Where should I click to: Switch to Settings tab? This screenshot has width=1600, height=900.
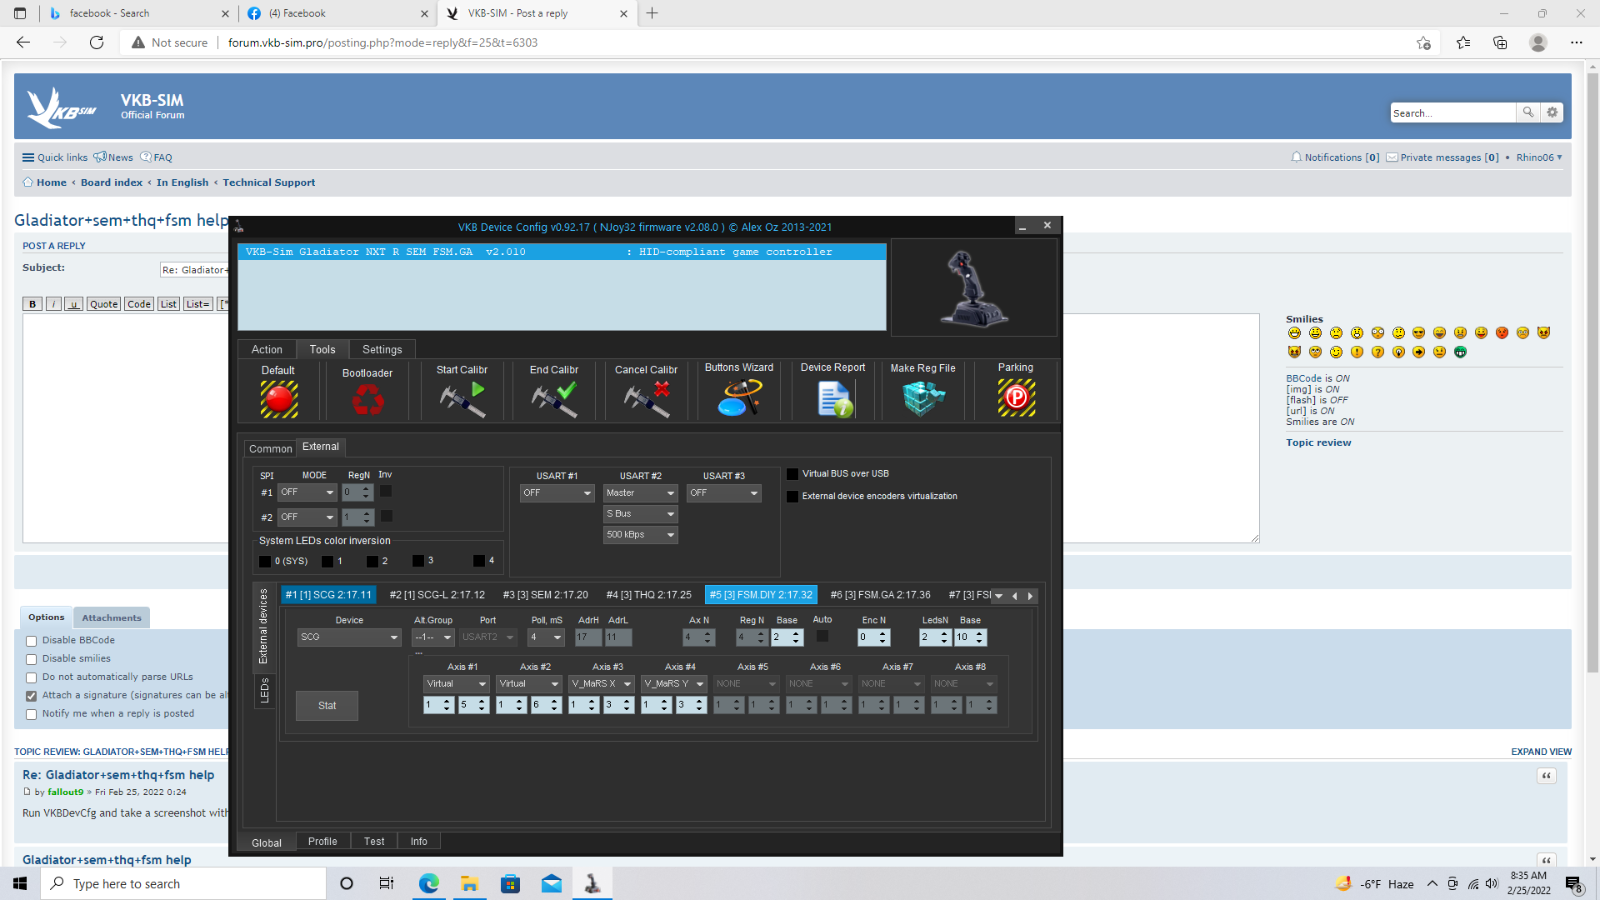click(x=382, y=349)
